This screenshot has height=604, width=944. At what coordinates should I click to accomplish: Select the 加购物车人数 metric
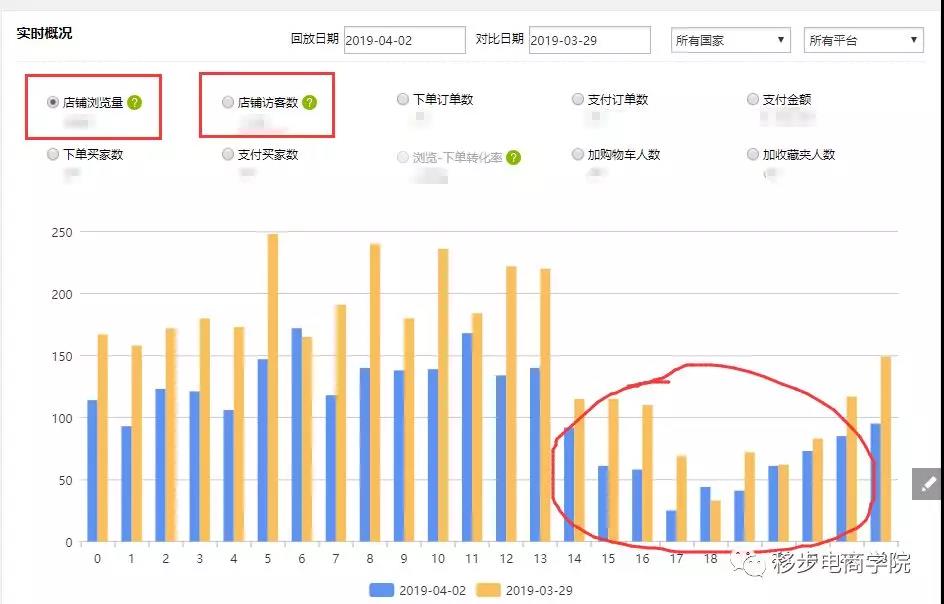click(x=578, y=155)
